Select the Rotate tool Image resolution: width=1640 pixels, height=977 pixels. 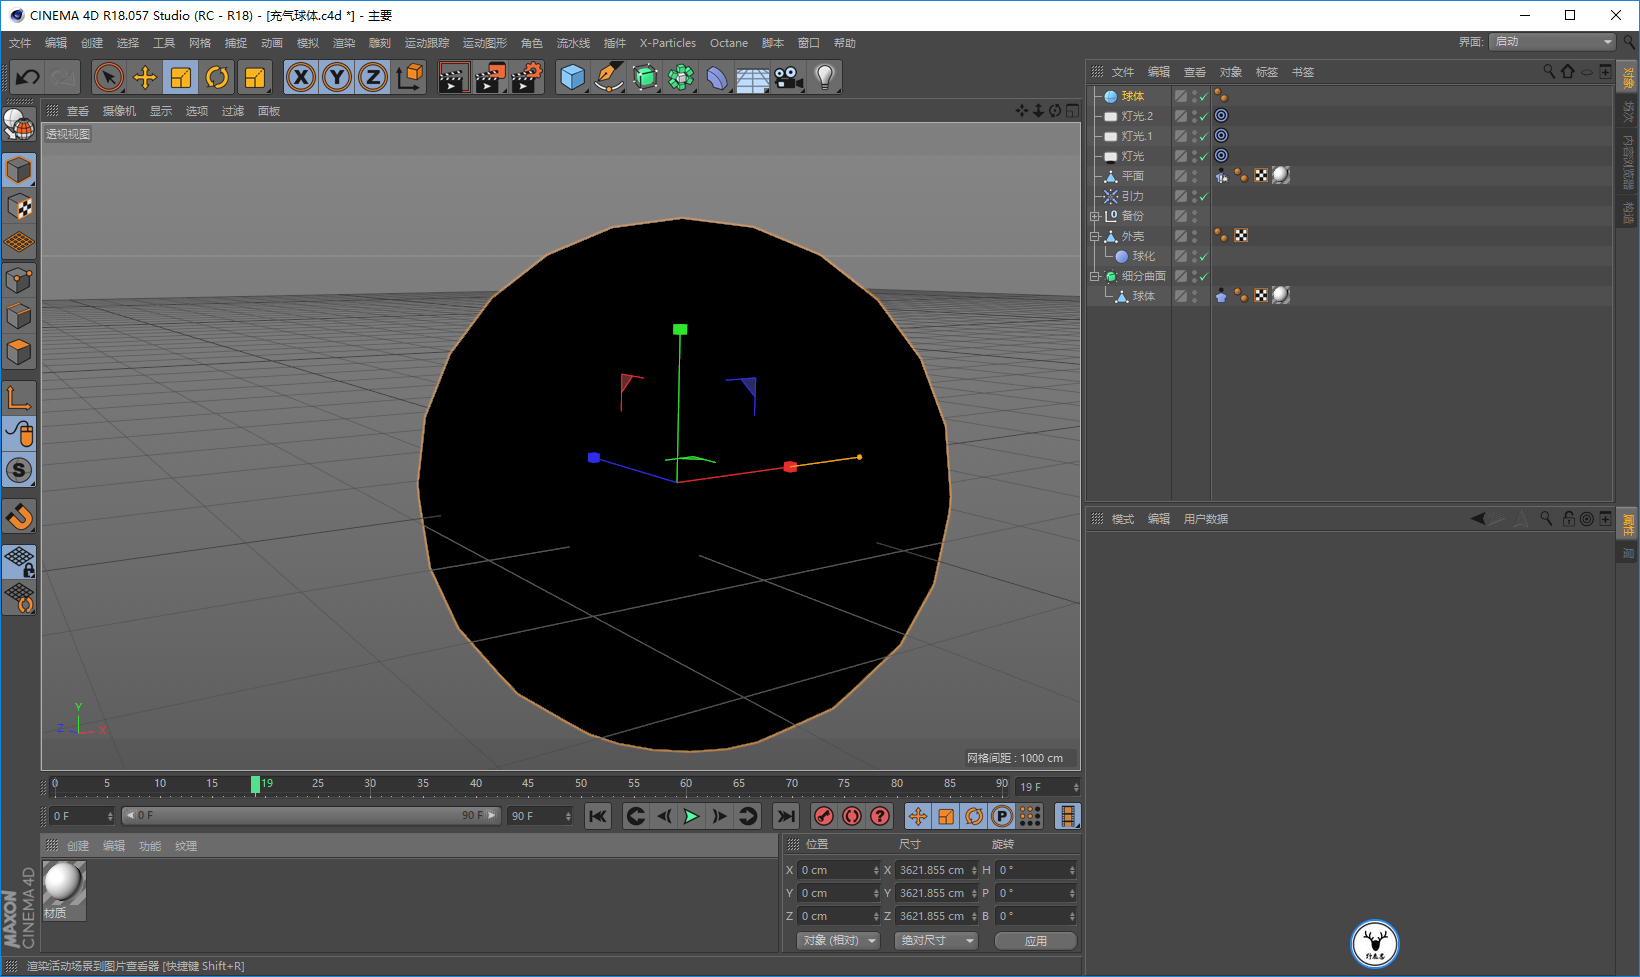coord(217,77)
